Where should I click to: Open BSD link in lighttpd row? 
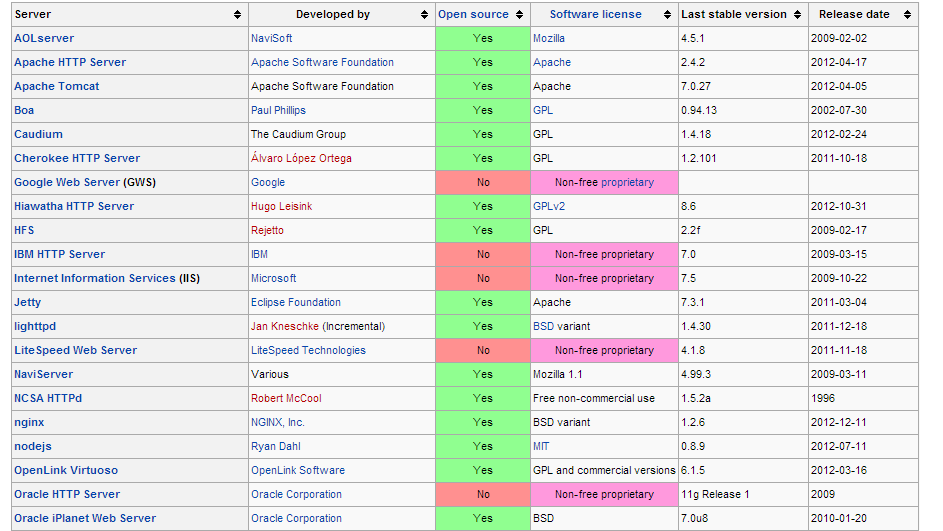[544, 327]
